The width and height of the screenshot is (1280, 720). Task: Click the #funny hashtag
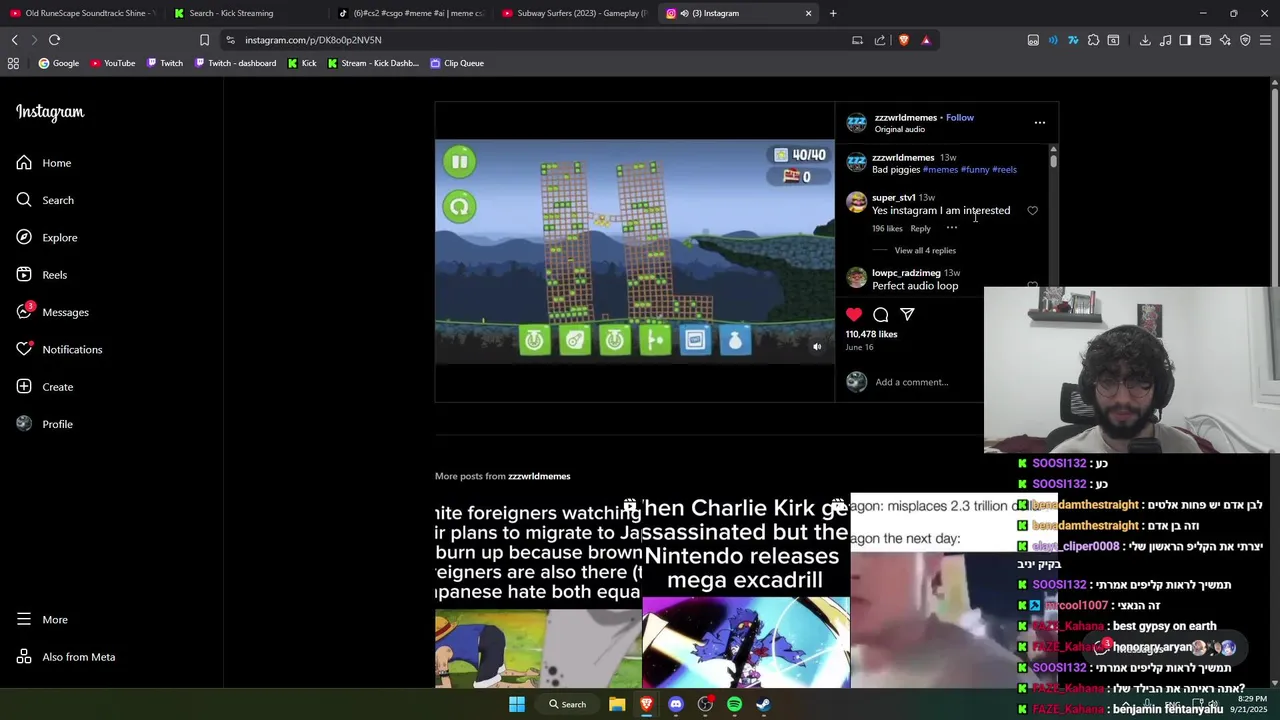(x=975, y=169)
